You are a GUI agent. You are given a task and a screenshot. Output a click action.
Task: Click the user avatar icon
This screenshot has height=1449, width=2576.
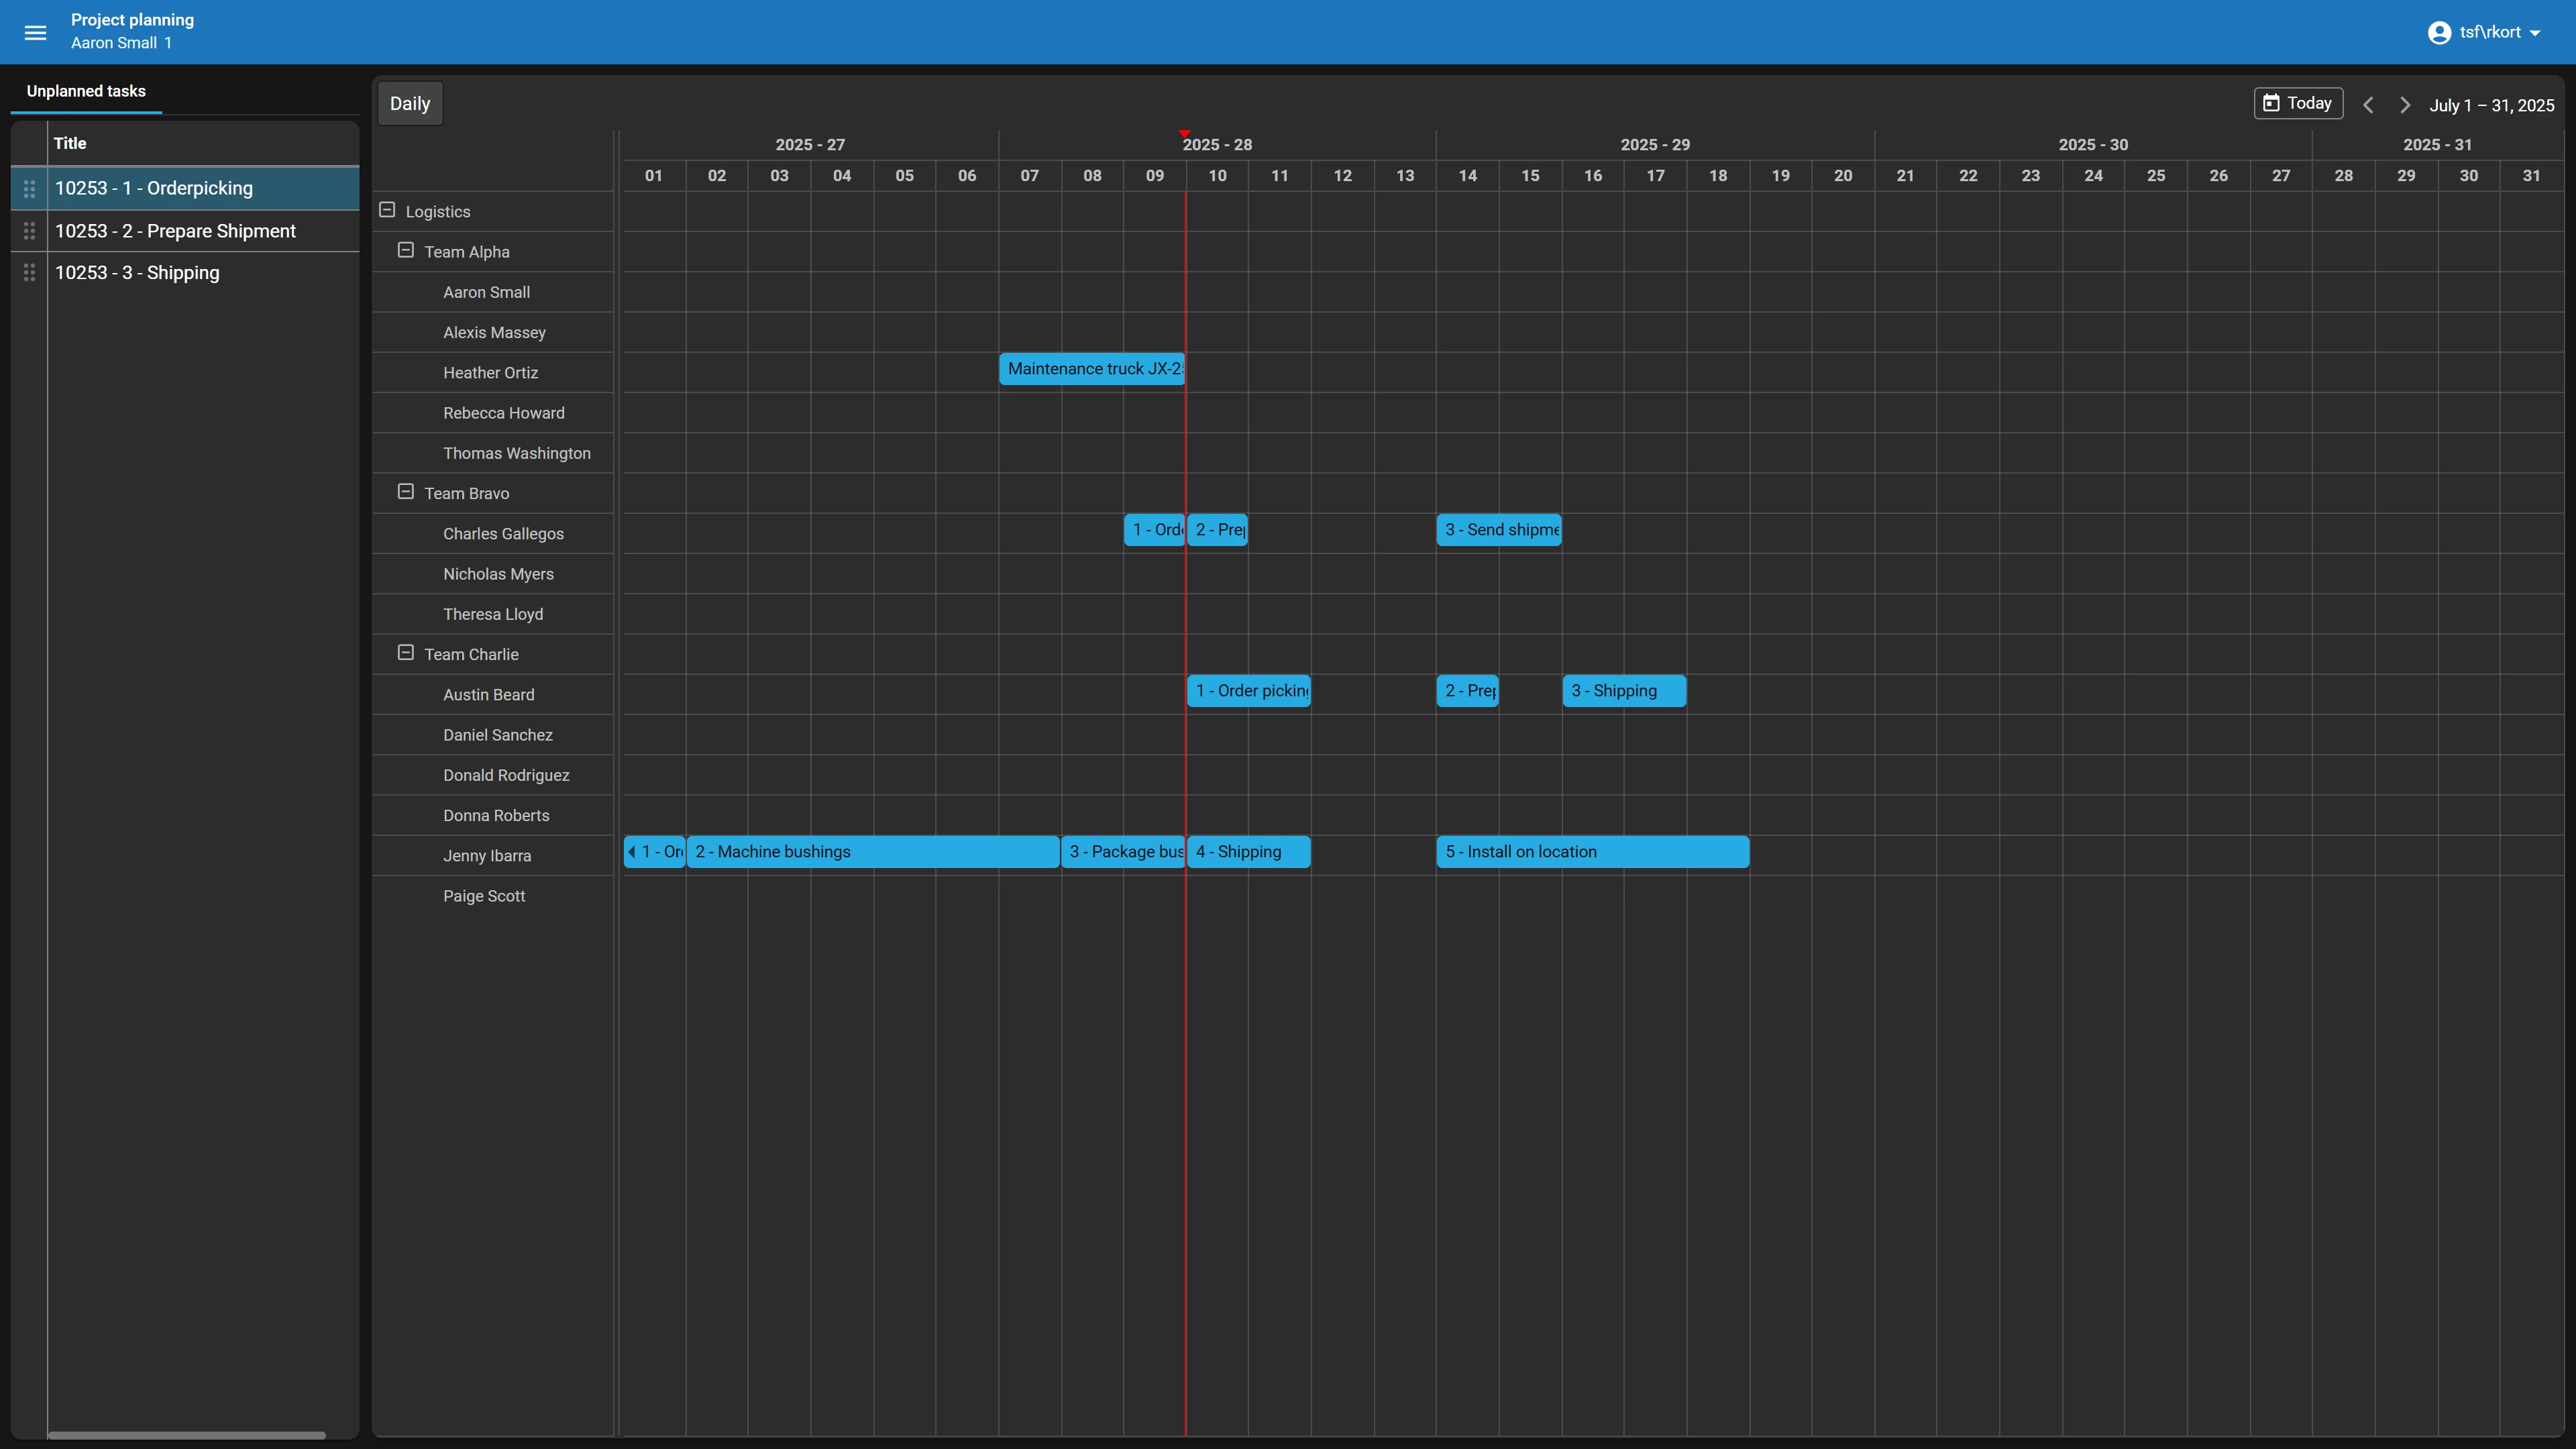2439,32
